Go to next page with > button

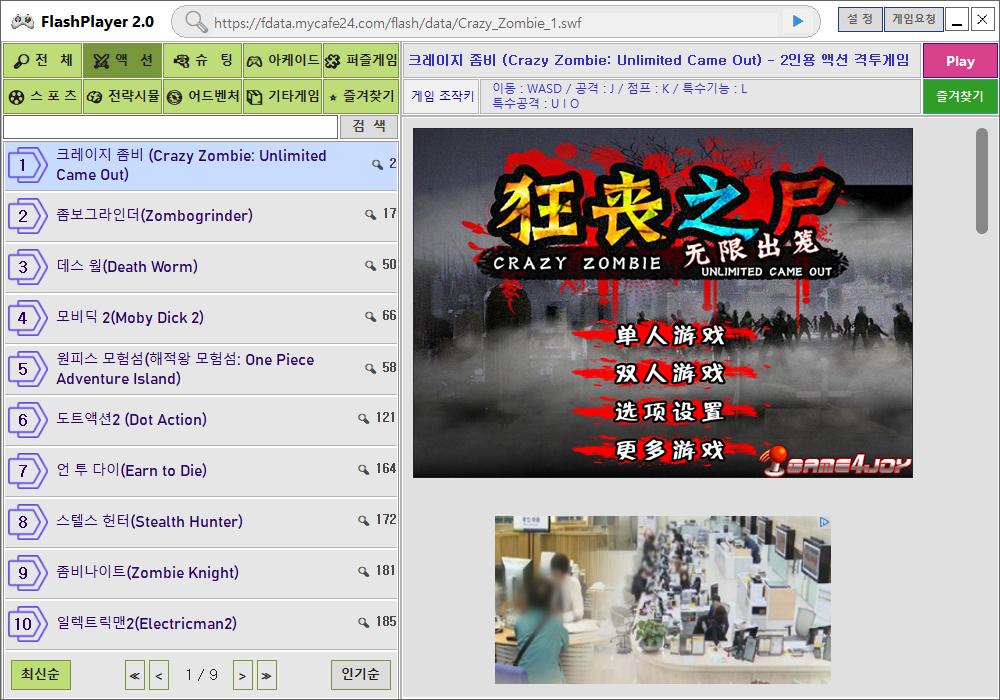pos(242,676)
